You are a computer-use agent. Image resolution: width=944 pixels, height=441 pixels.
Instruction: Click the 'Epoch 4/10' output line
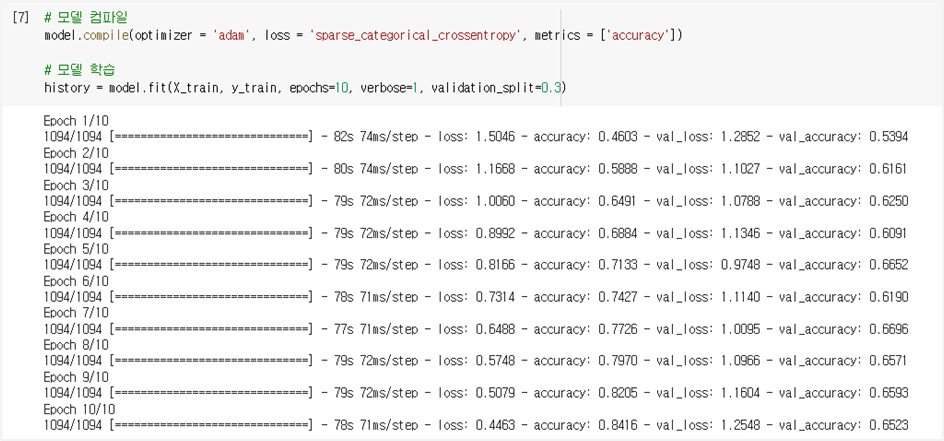76,217
